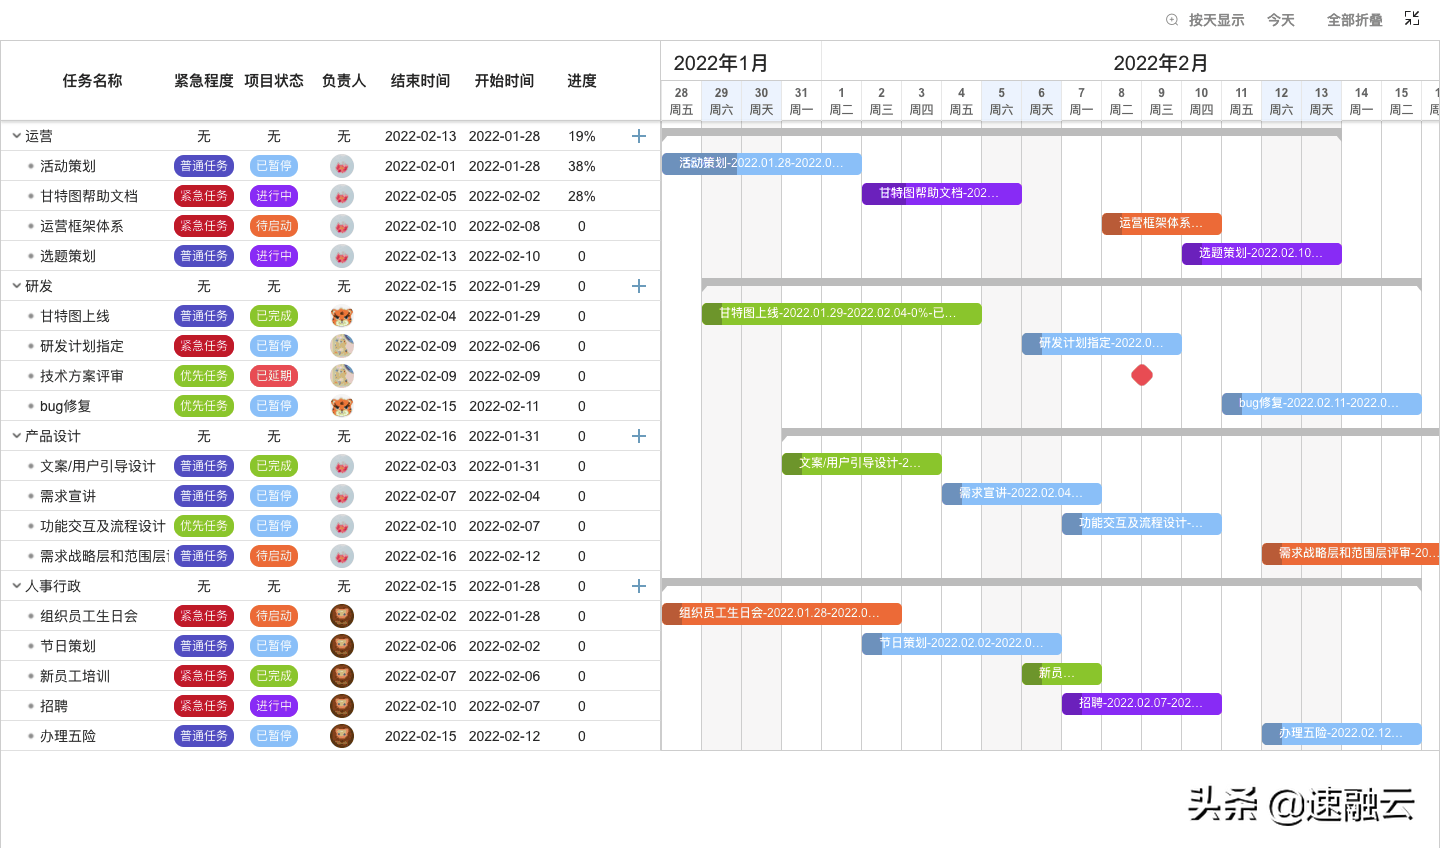Image resolution: width=1440 pixels, height=848 pixels.
Task: Click the owl avatar in 新员工培训 row
Action: pyautogui.click(x=342, y=676)
